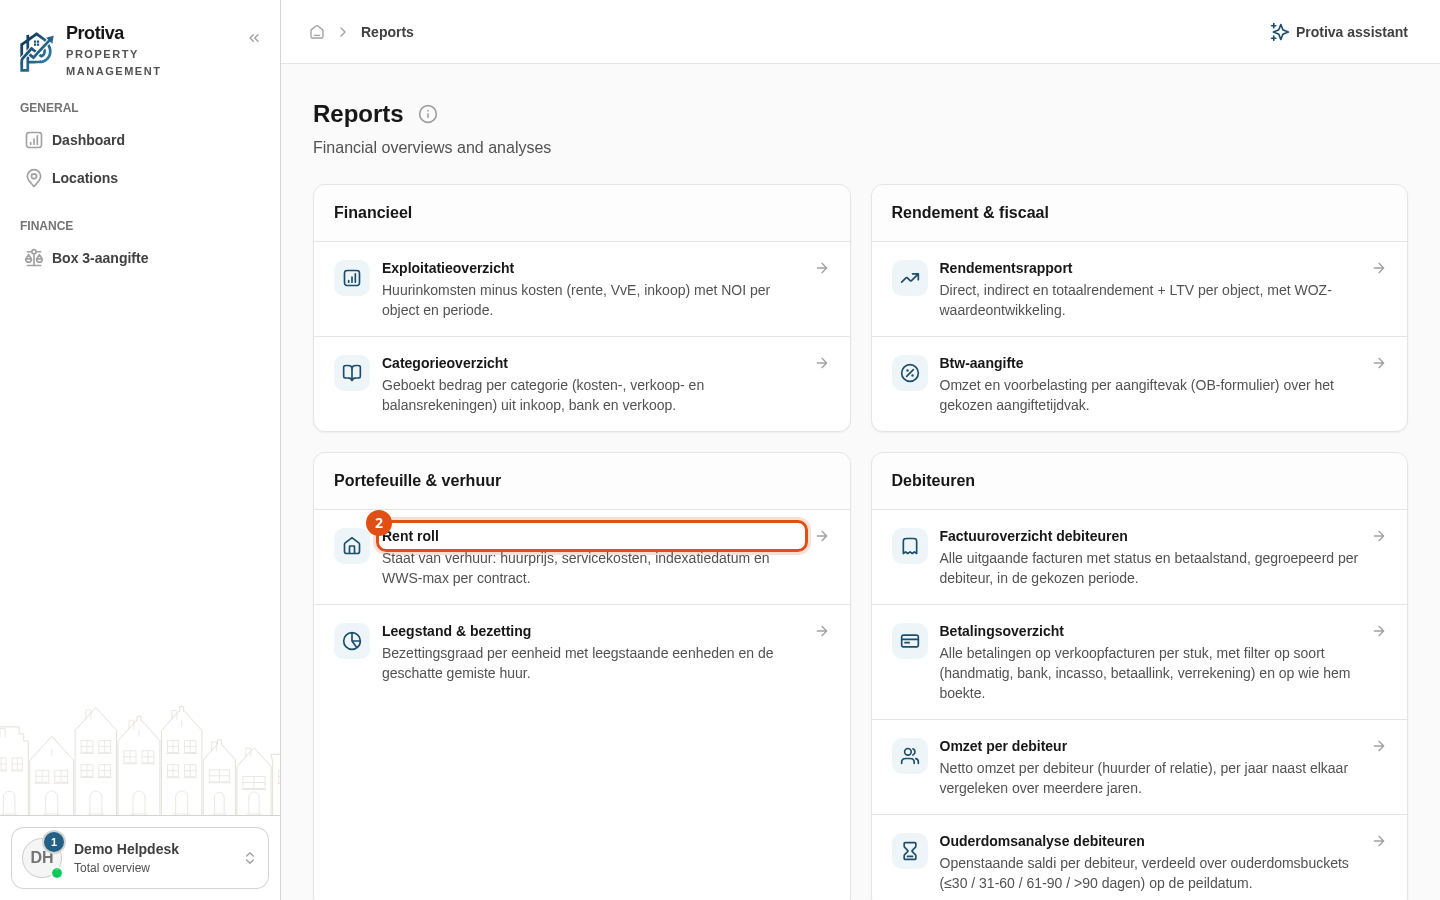Click the arrow on the Exploitatieoverzicht row
1440x900 pixels.
[822, 268]
